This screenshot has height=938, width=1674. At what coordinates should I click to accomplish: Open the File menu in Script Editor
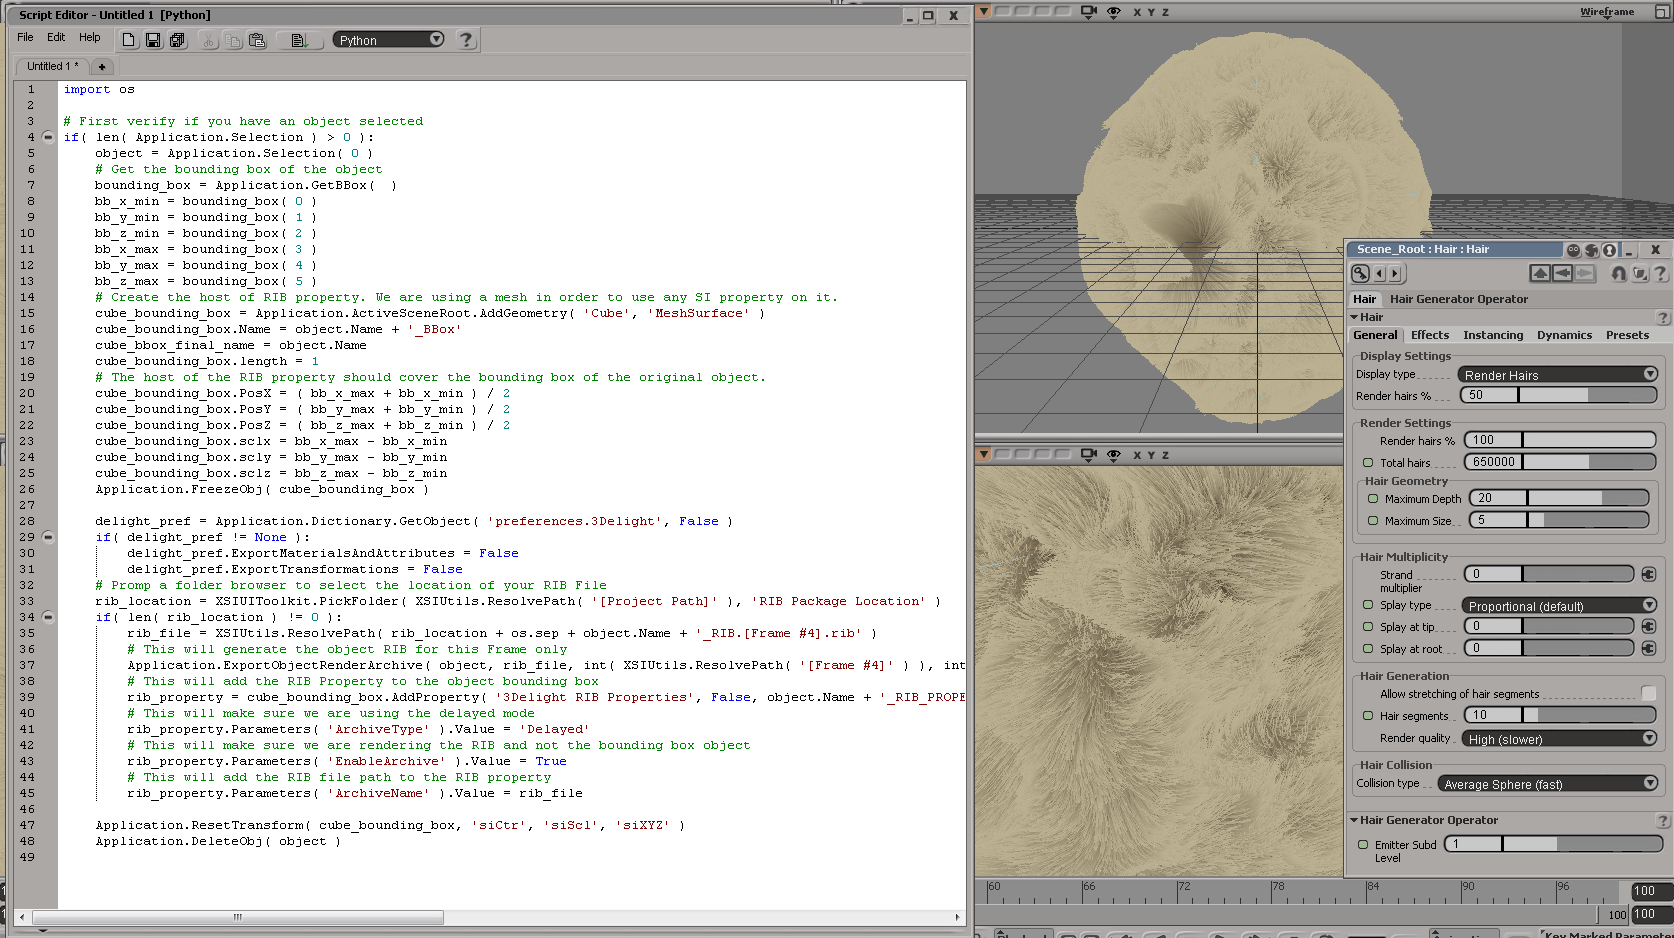[x=25, y=37]
